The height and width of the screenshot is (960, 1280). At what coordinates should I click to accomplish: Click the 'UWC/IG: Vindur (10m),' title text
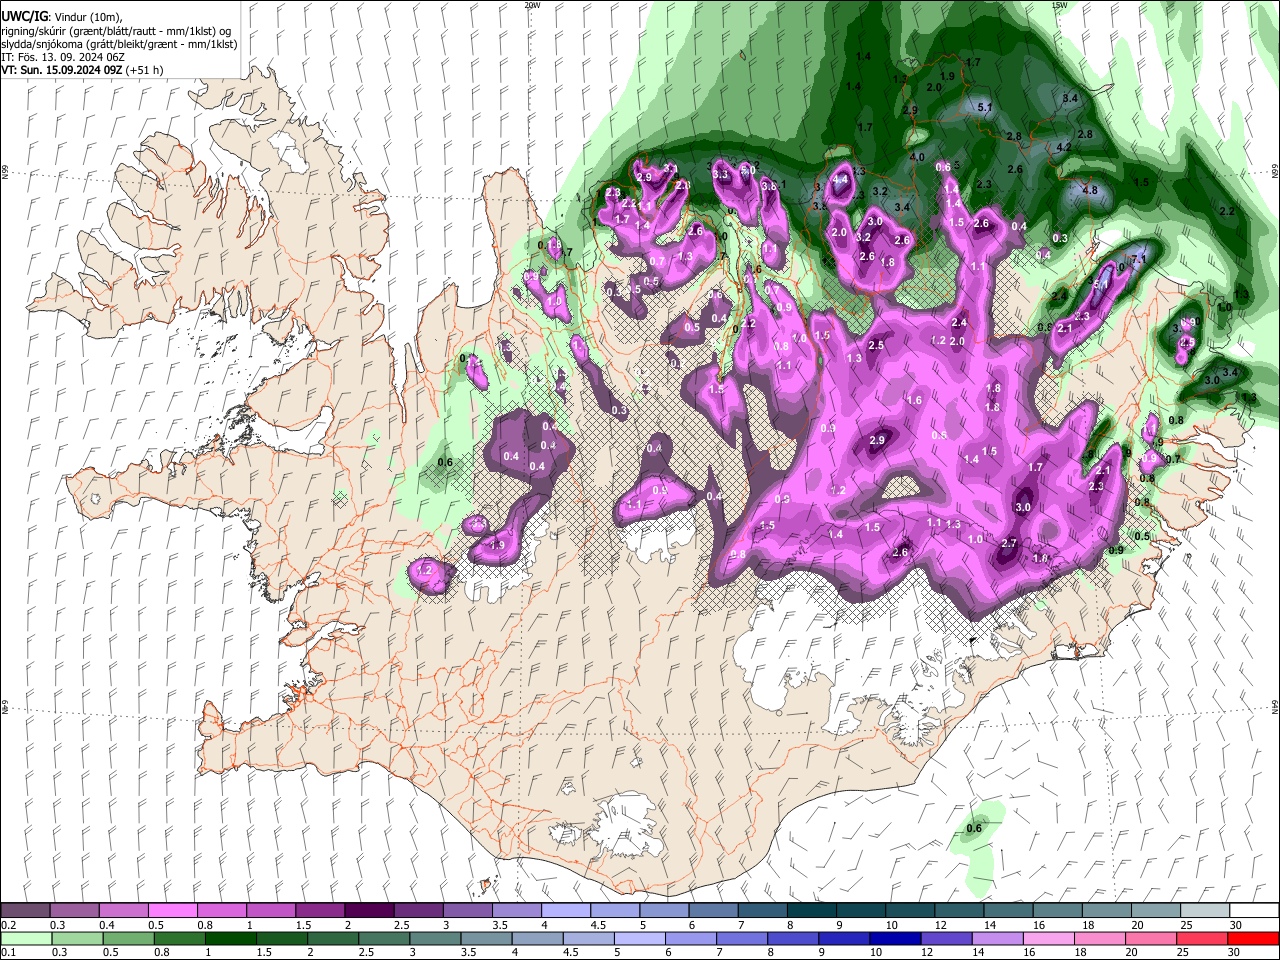point(62,17)
